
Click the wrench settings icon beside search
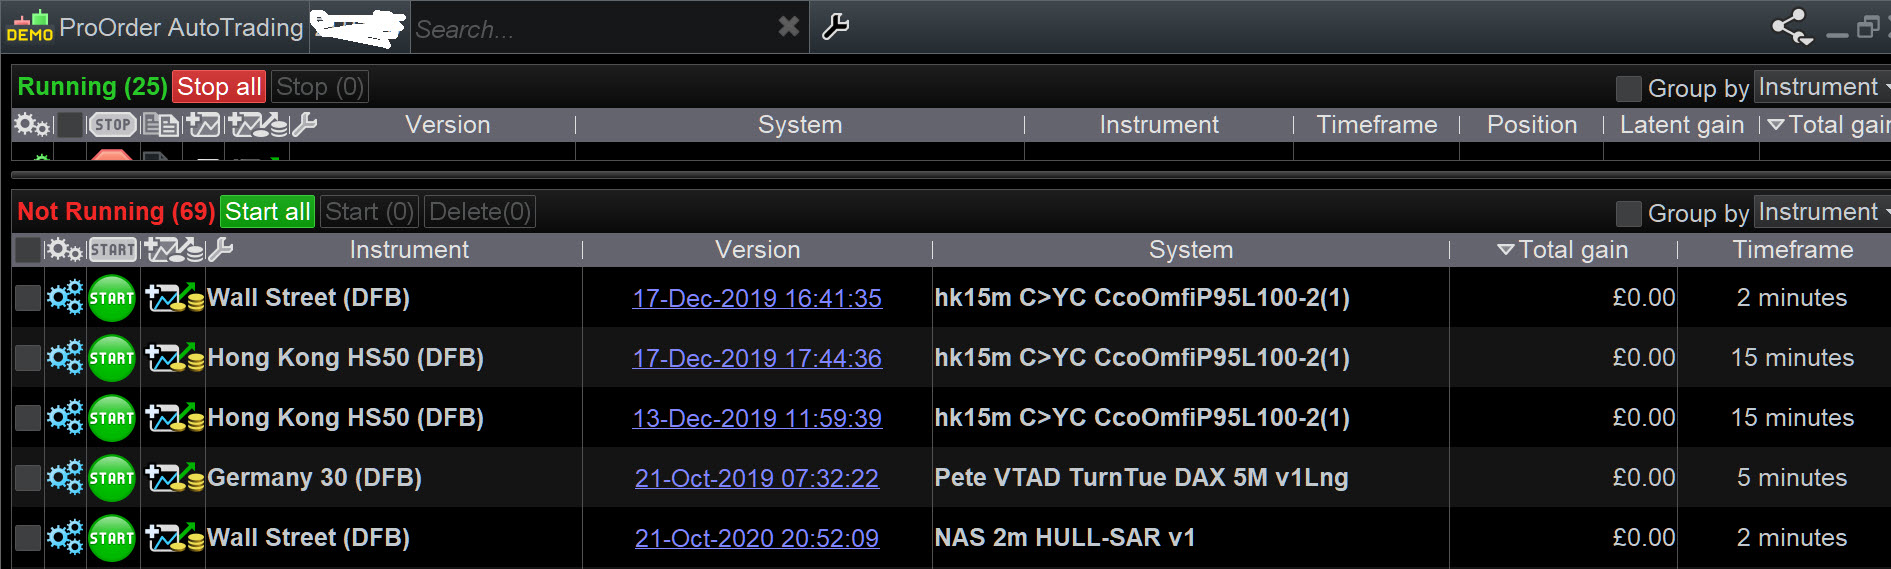point(835,27)
